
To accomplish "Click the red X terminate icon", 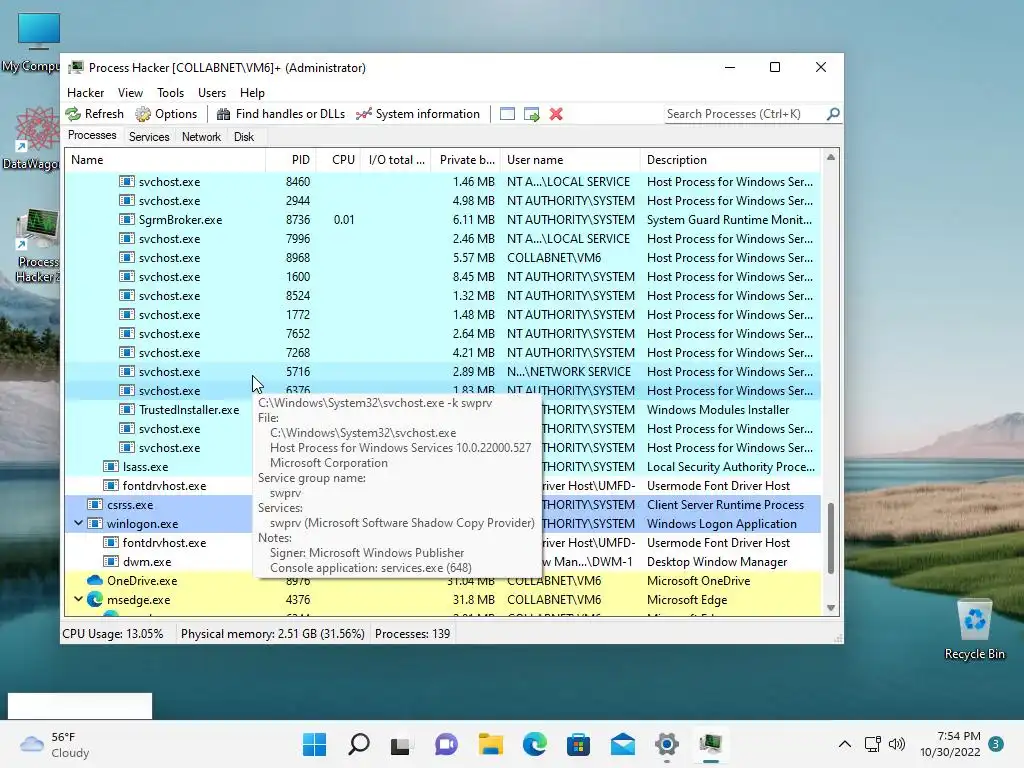I will click(556, 114).
